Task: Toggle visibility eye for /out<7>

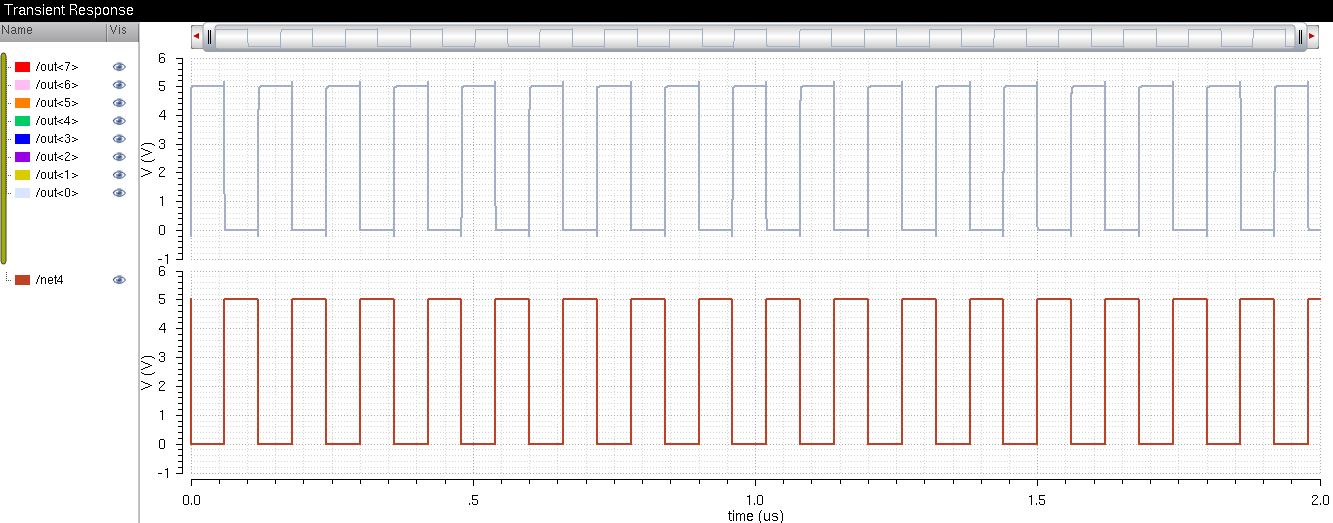Action: (x=119, y=67)
